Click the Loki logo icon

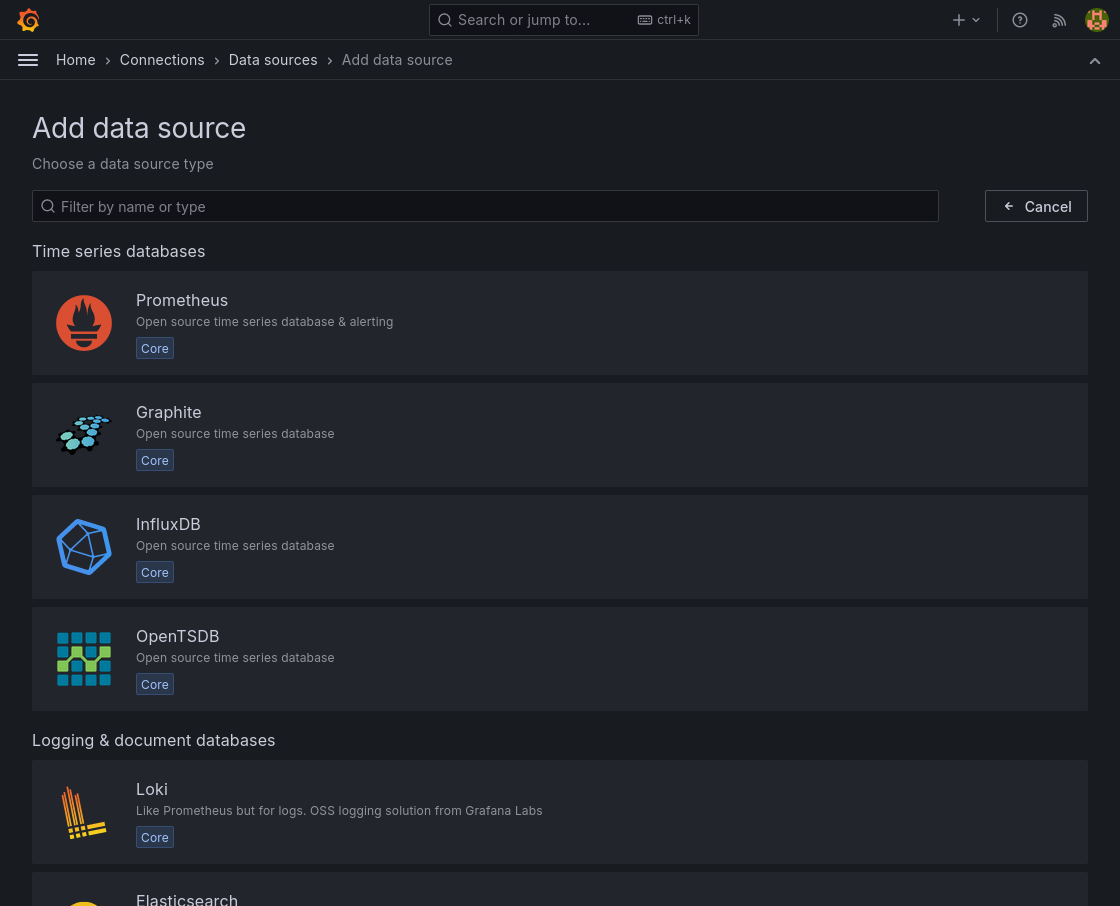click(x=84, y=812)
